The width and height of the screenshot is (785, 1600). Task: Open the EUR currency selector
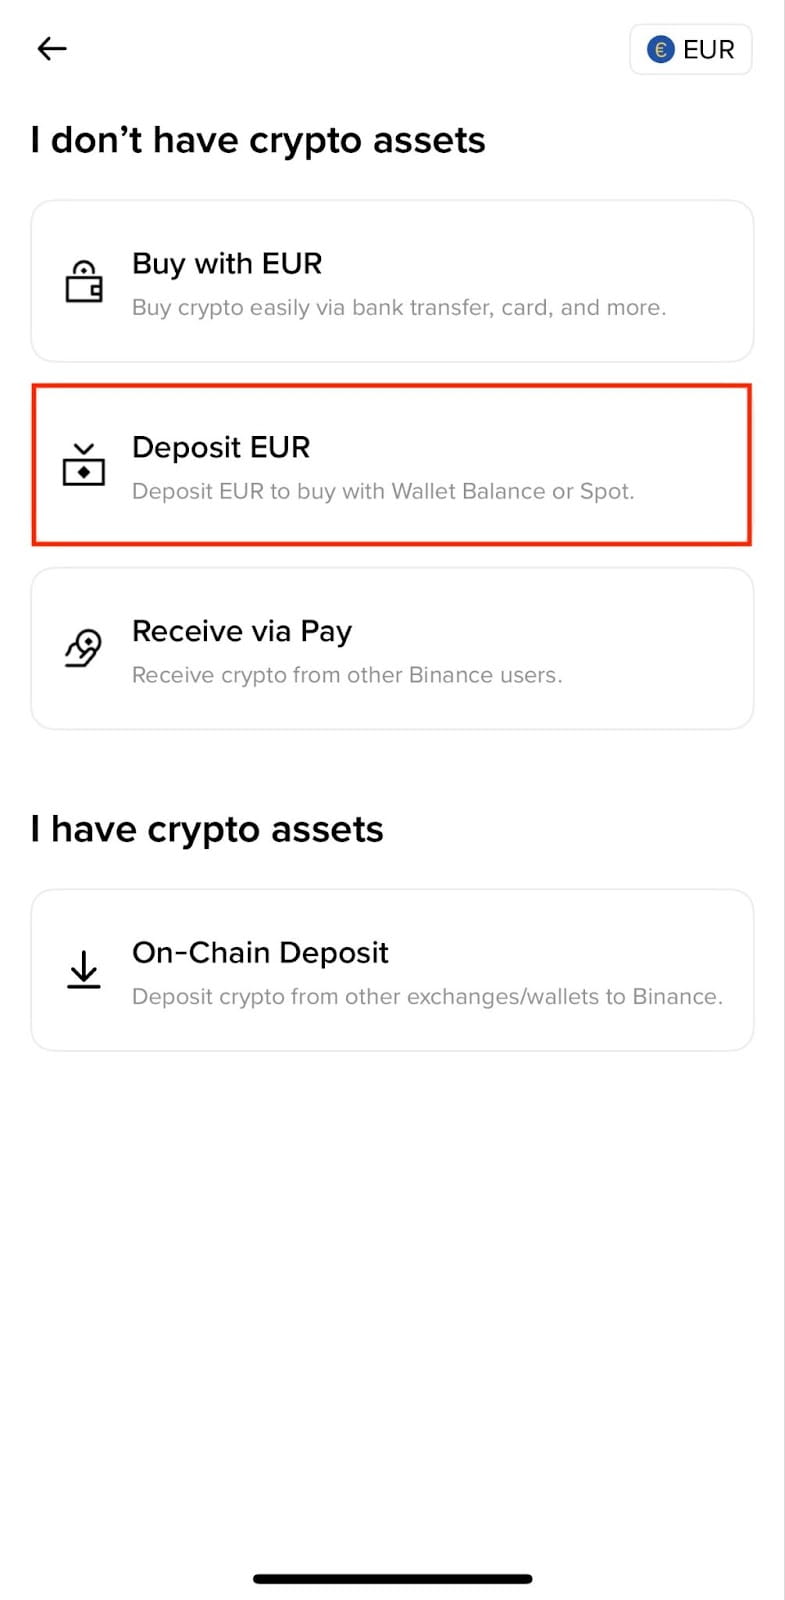690,49
